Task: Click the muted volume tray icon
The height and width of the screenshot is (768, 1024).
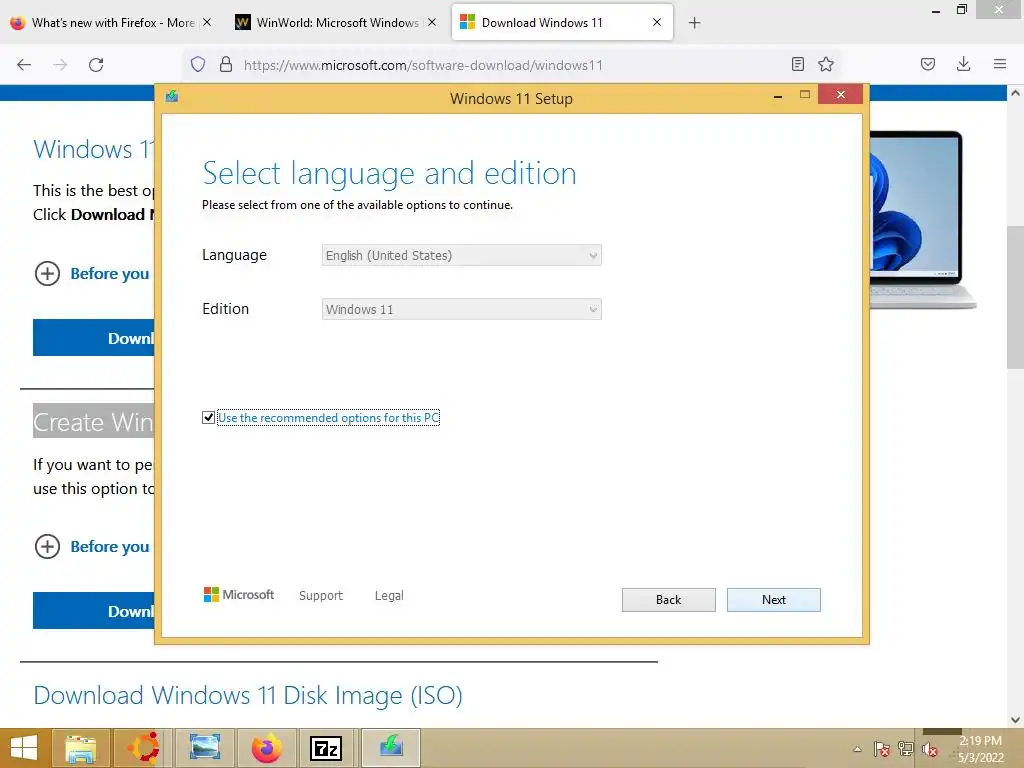Action: pos(929,749)
